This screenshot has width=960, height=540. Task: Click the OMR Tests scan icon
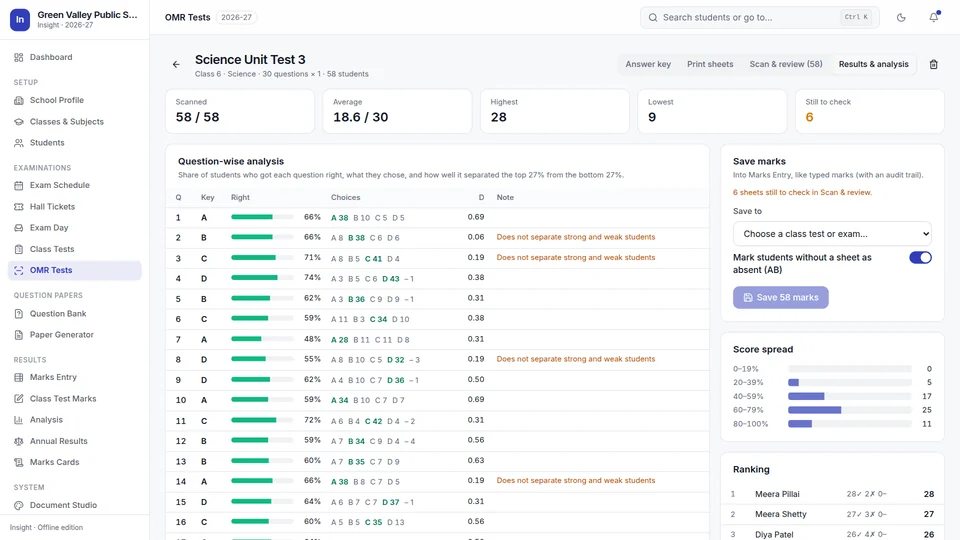pos(18,270)
